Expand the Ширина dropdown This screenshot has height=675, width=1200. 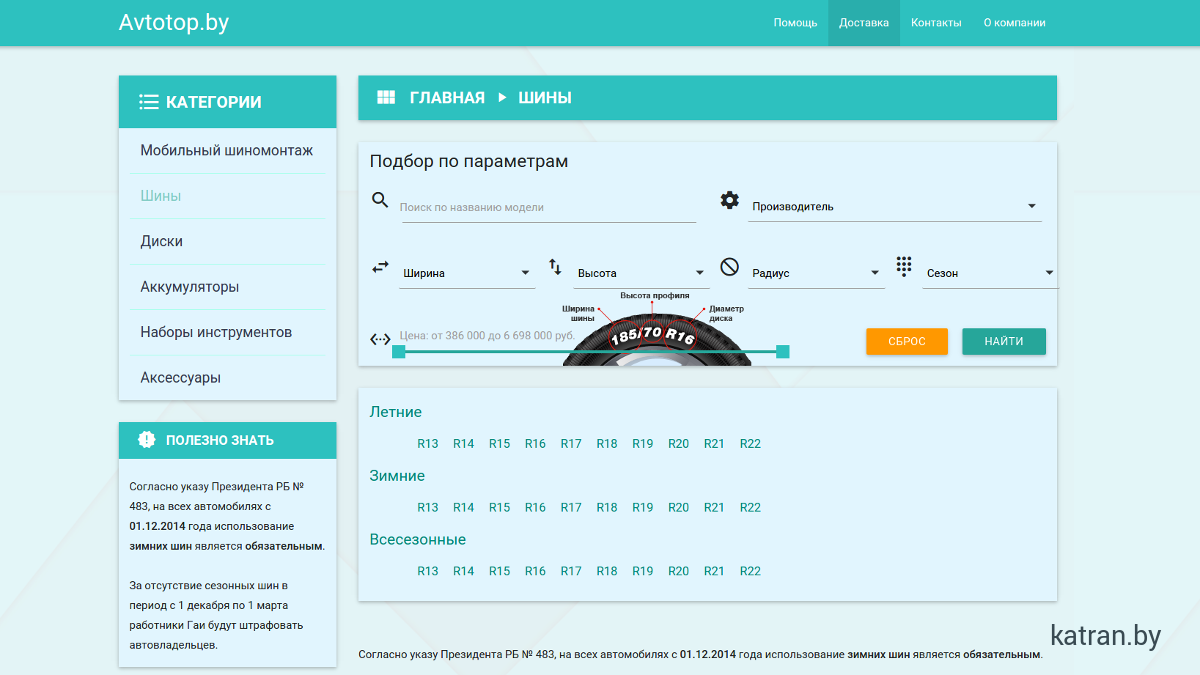[x=467, y=273]
